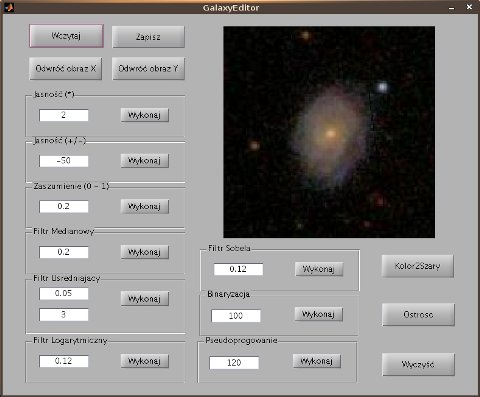480x397 pixels.
Task: Click the Wczytaj load button
Action: click(66, 36)
